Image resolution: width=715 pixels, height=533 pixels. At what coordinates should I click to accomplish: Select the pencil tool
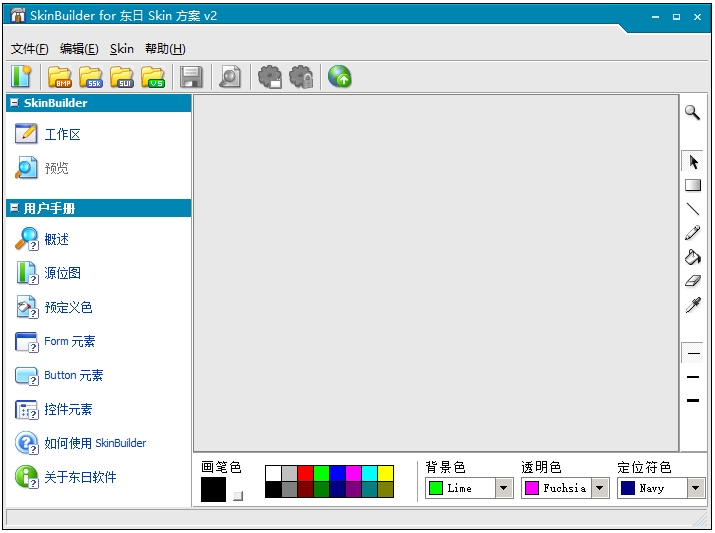coord(693,233)
